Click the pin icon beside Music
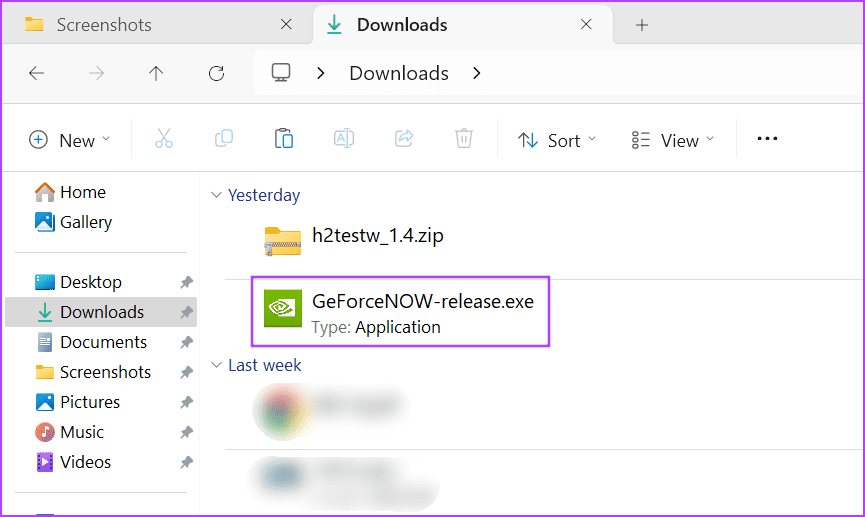865x517 pixels. pos(186,432)
